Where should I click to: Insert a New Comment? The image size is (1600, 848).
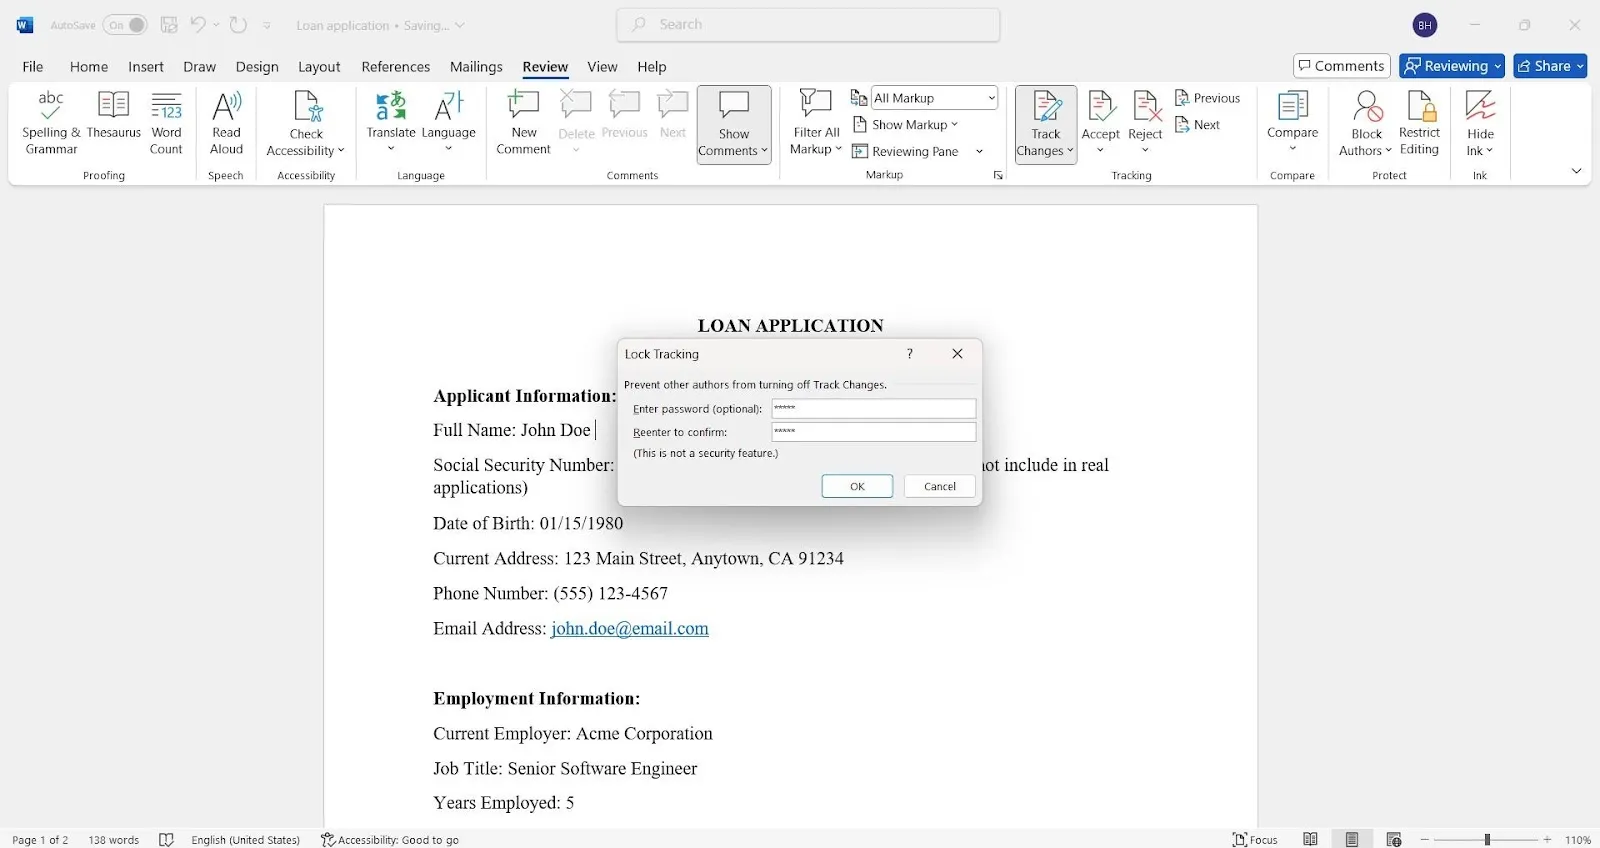point(524,123)
